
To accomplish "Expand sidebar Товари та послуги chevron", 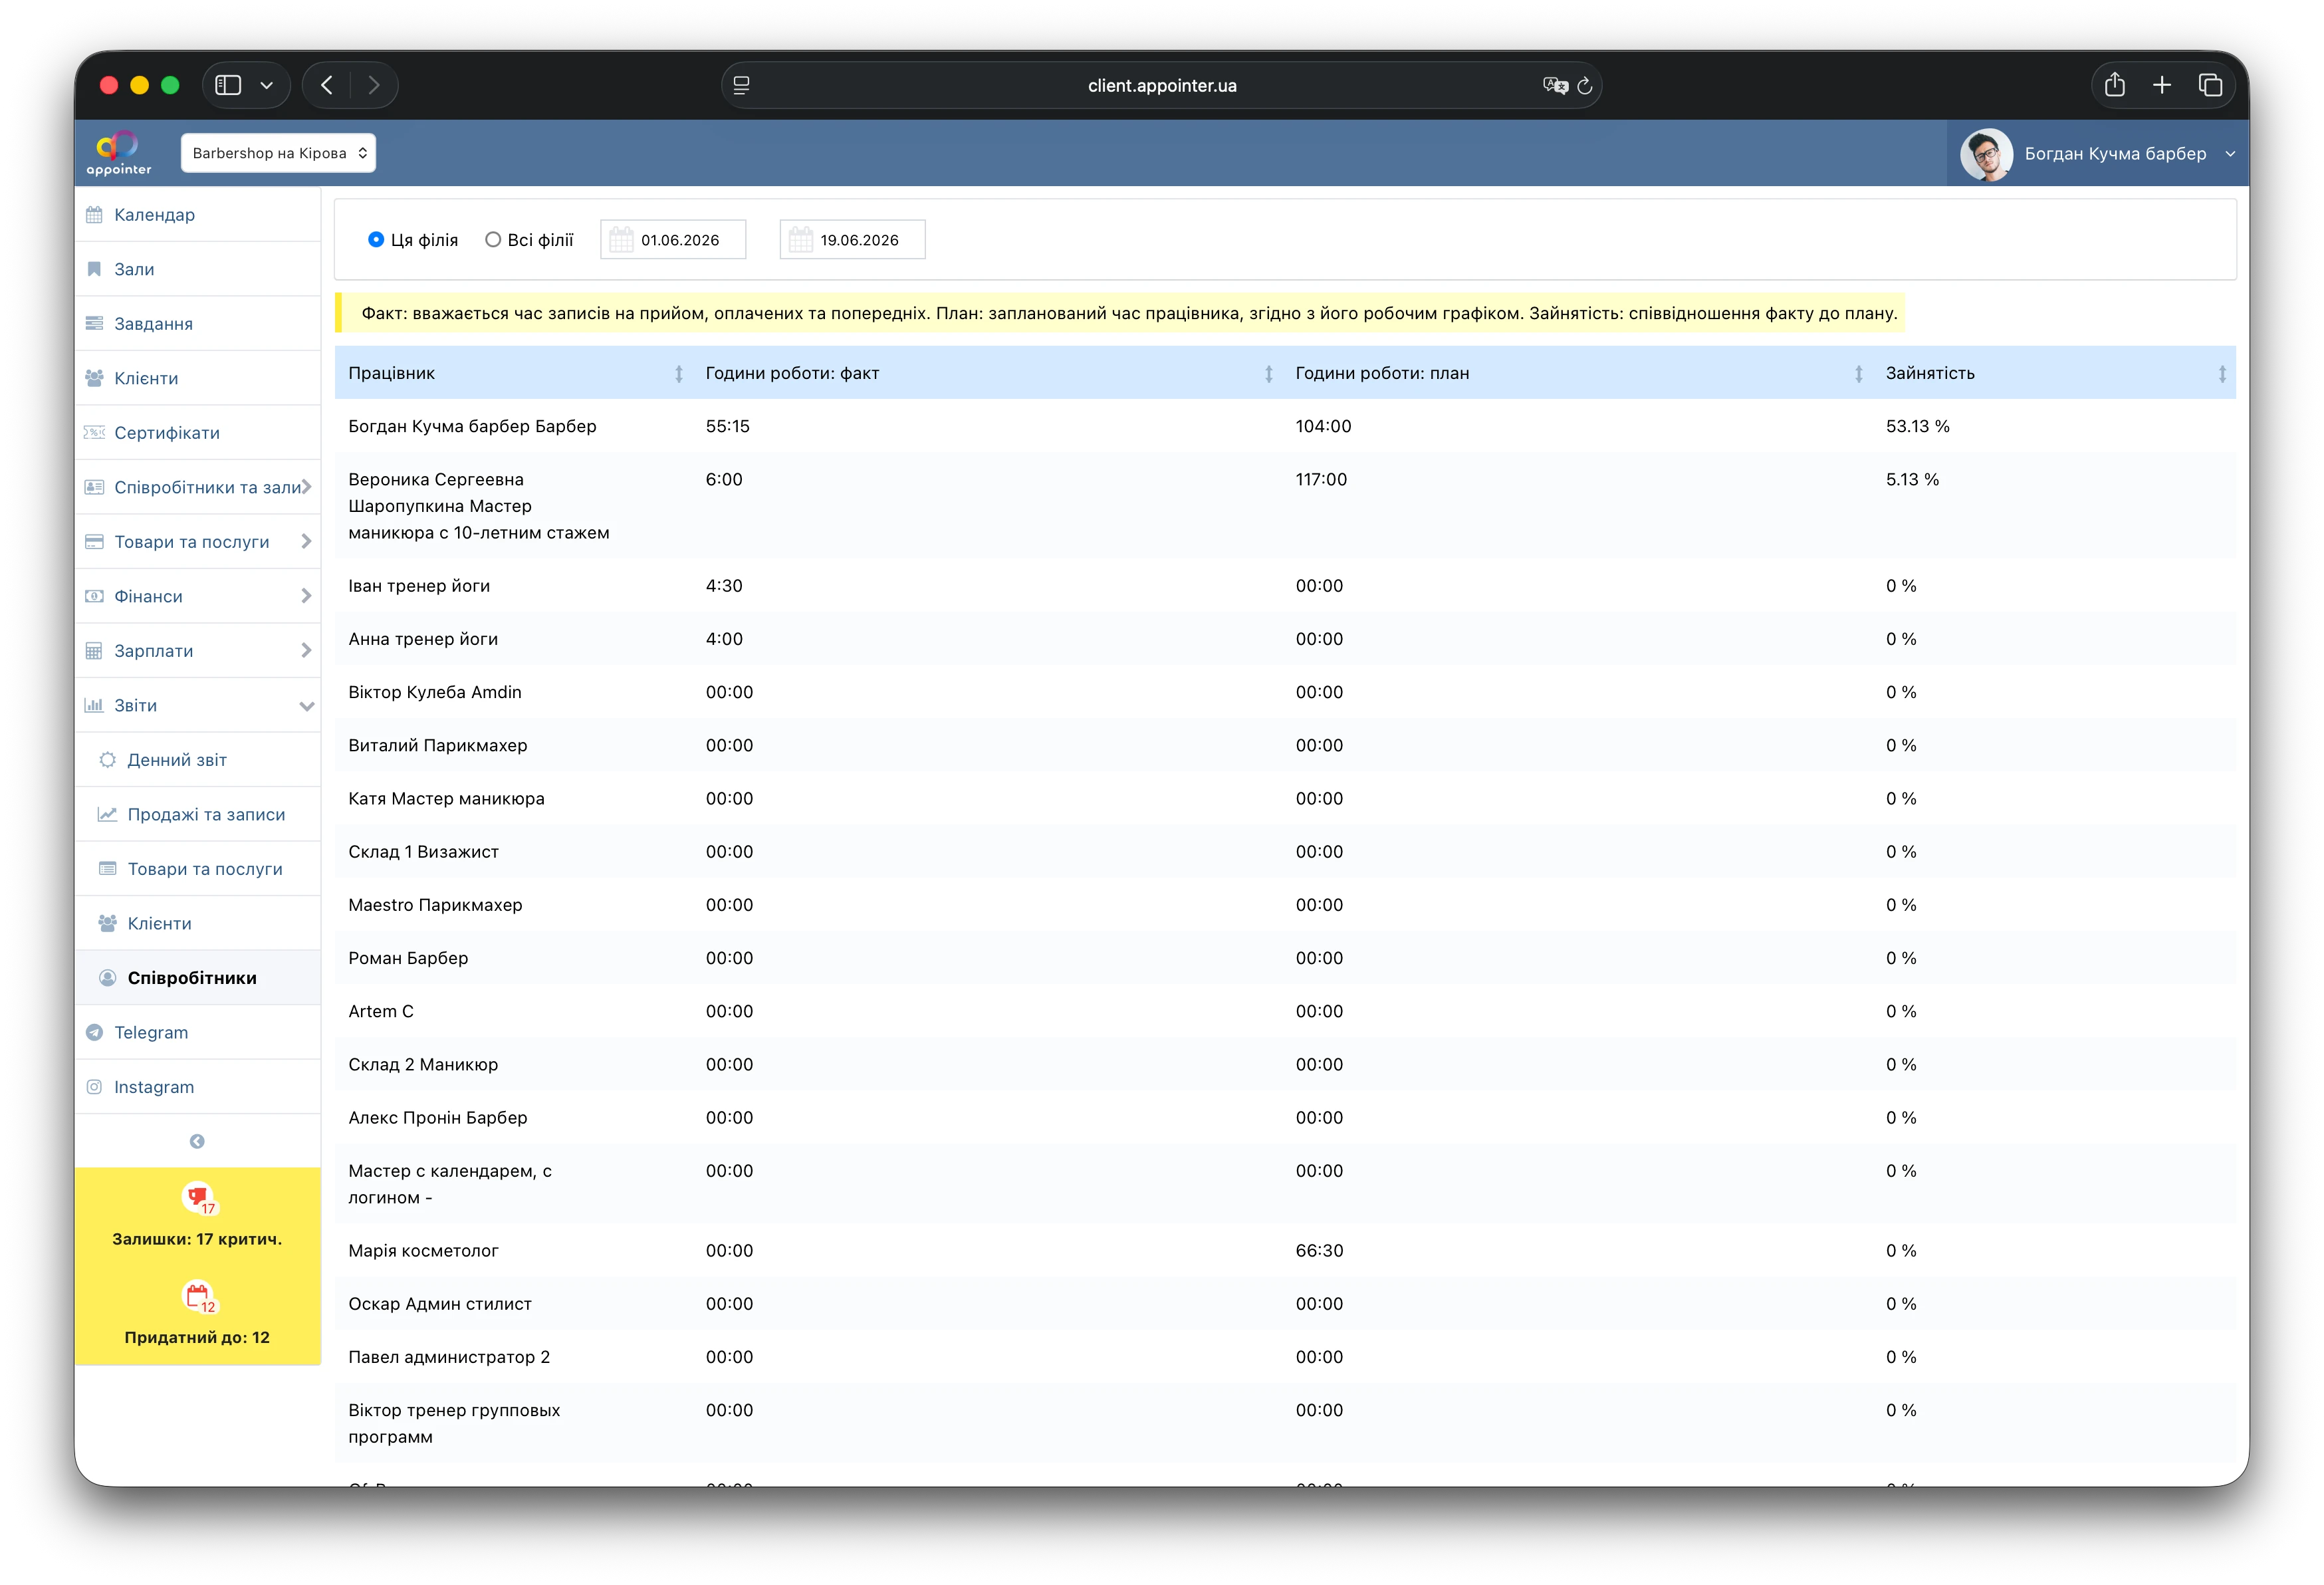I will 306,541.
